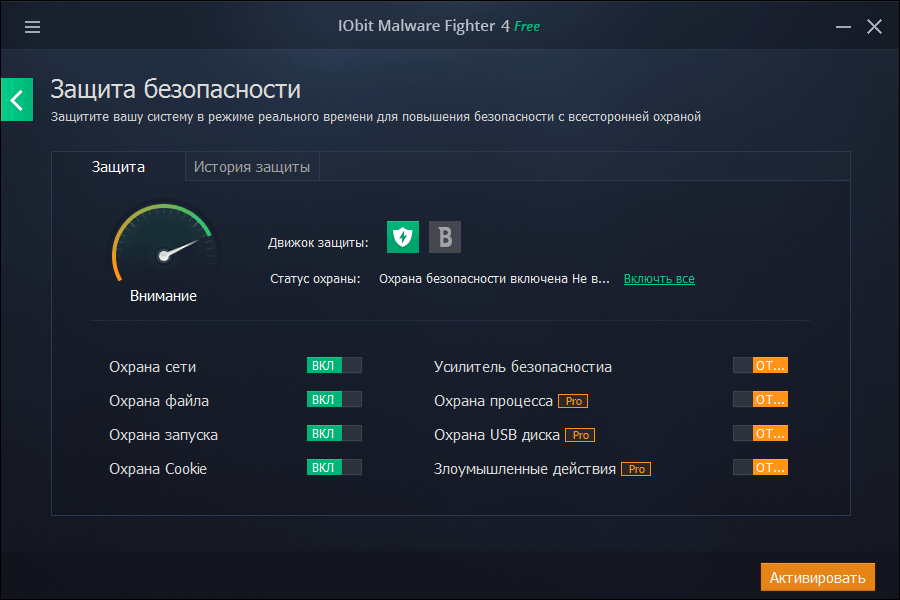Click the green shield protection engine icon

(402, 237)
